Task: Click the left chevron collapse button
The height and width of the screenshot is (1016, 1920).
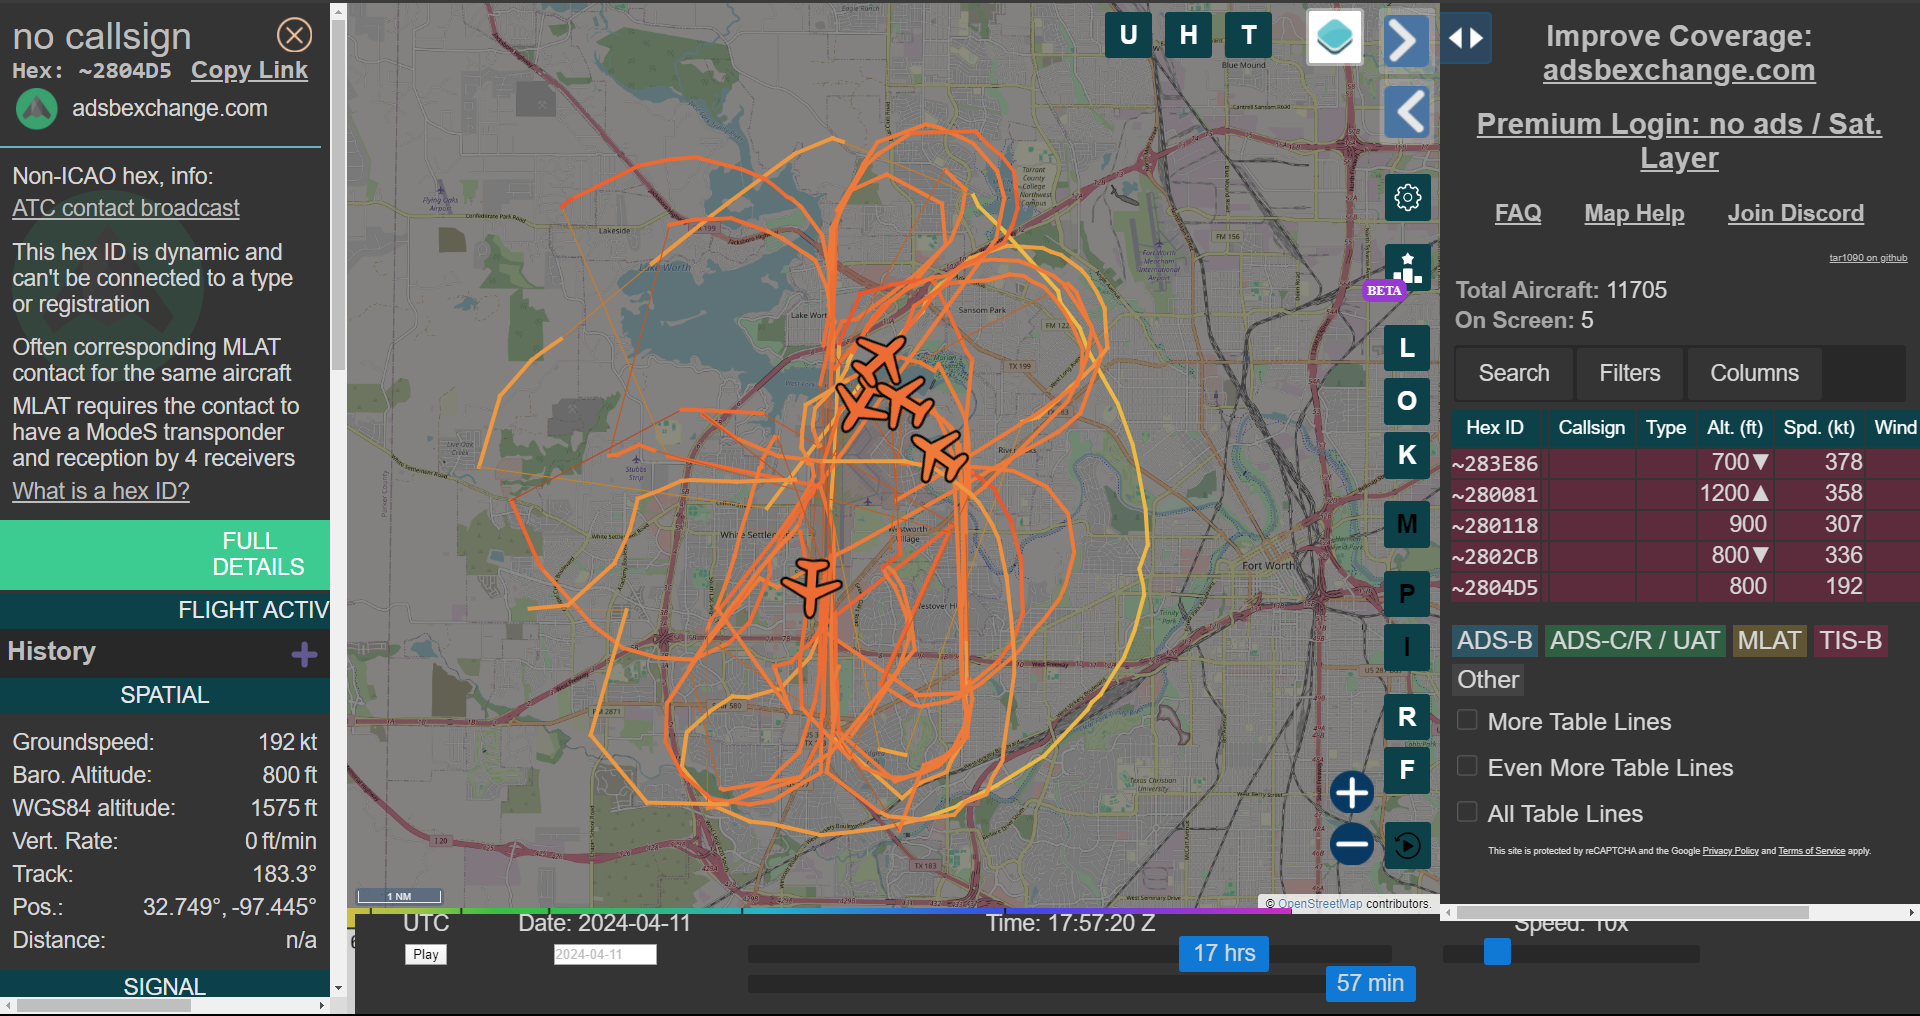Action: (1406, 112)
